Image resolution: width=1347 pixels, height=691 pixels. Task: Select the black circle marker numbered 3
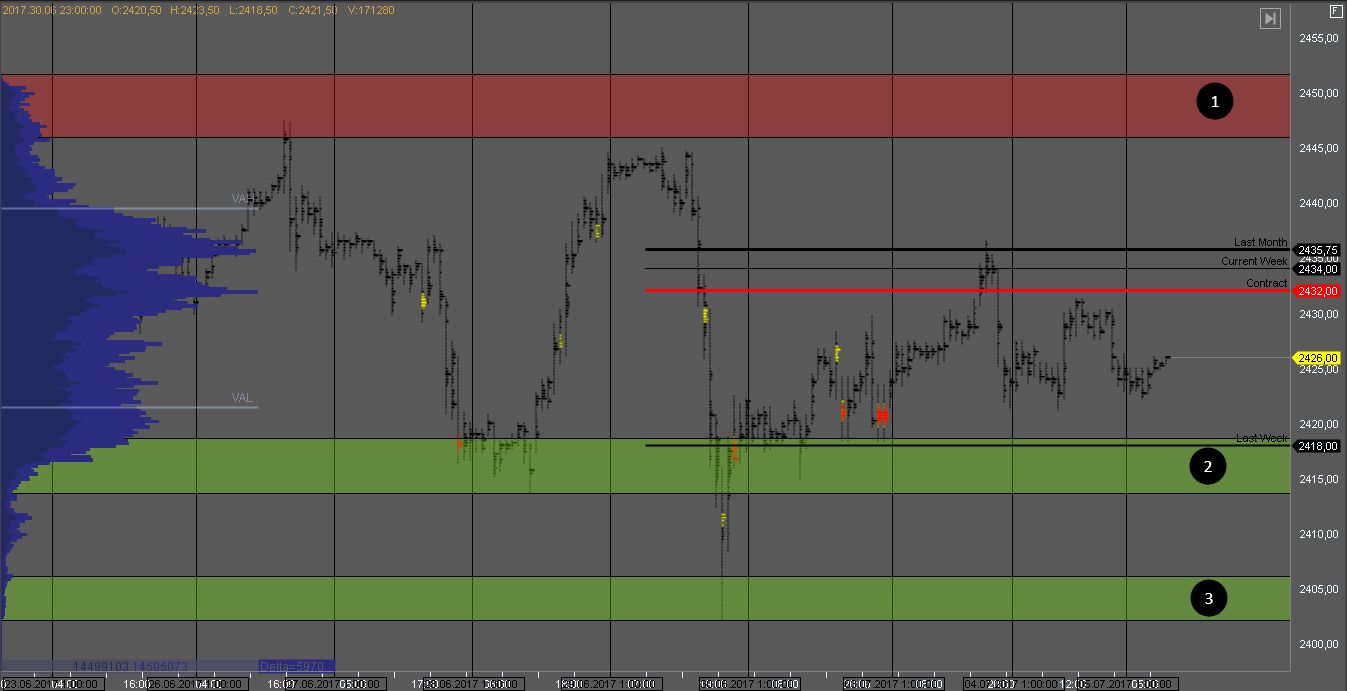(x=1209, y=598)
